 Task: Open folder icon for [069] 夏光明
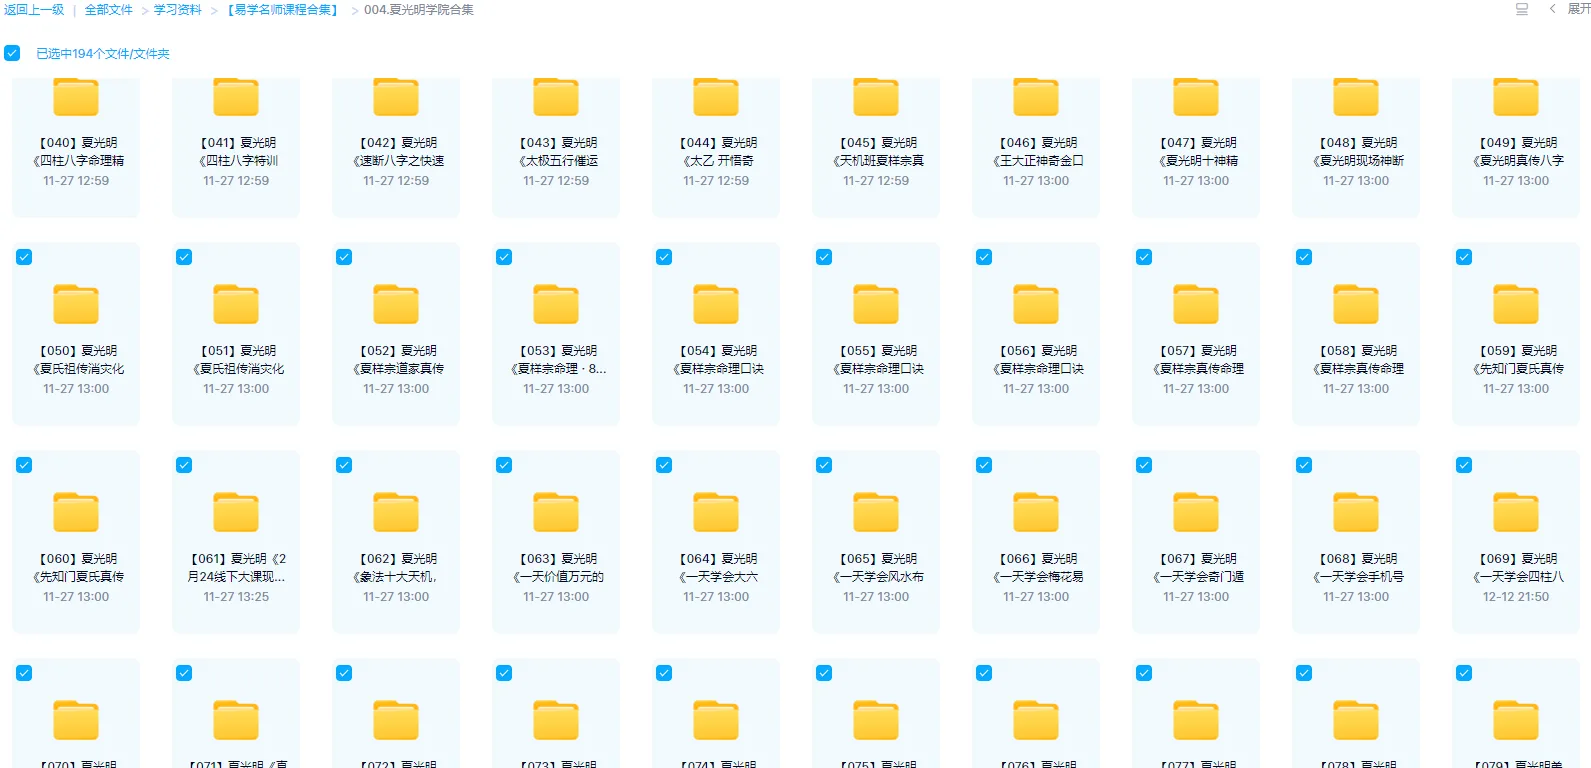1516,512
